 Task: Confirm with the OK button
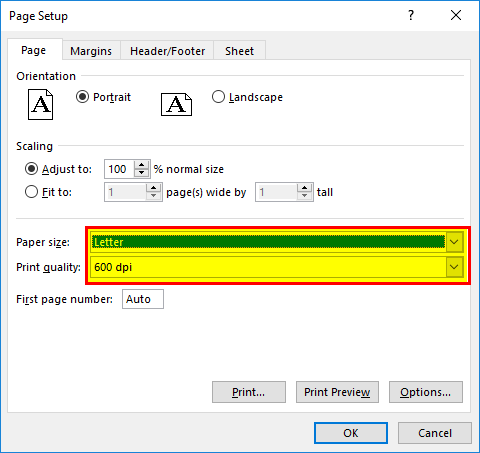[x=351, y=433]
